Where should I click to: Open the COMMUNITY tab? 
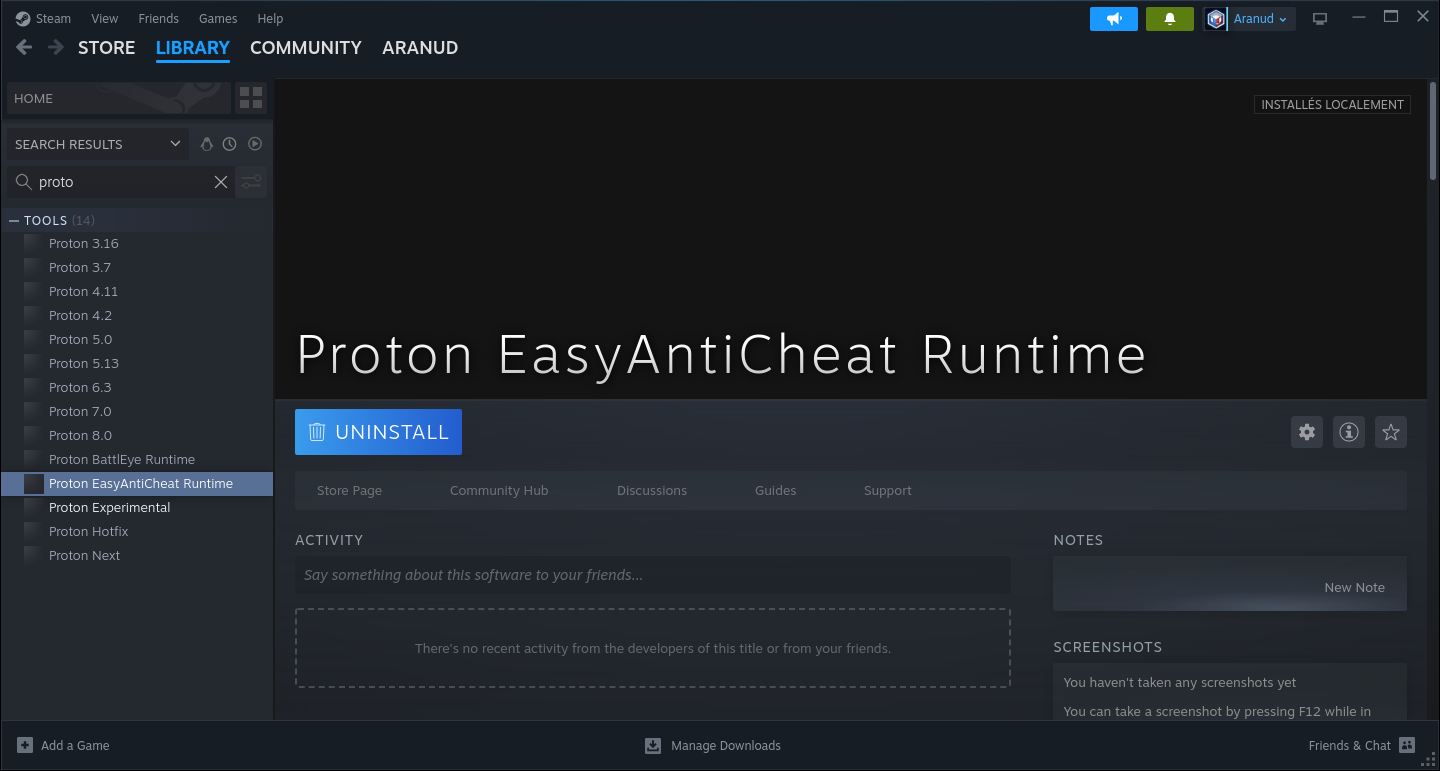(x=306, y=47)
